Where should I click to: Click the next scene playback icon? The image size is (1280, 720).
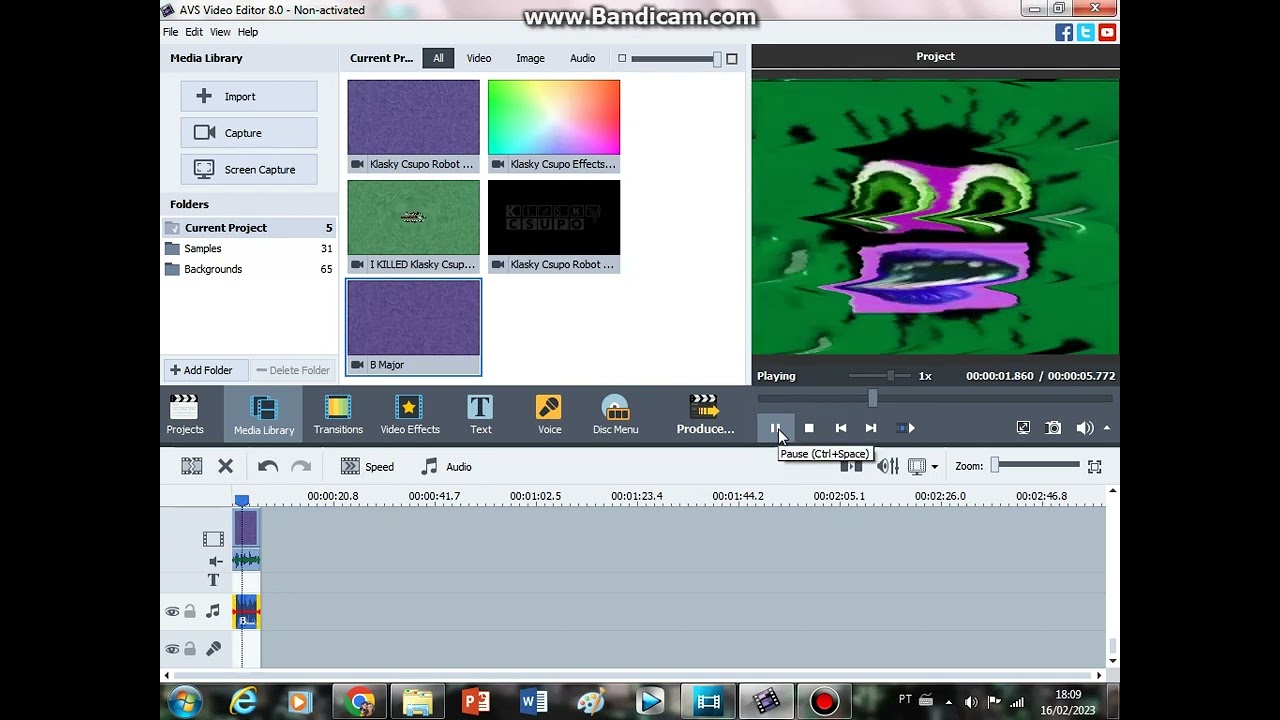[x=906, y=428]
